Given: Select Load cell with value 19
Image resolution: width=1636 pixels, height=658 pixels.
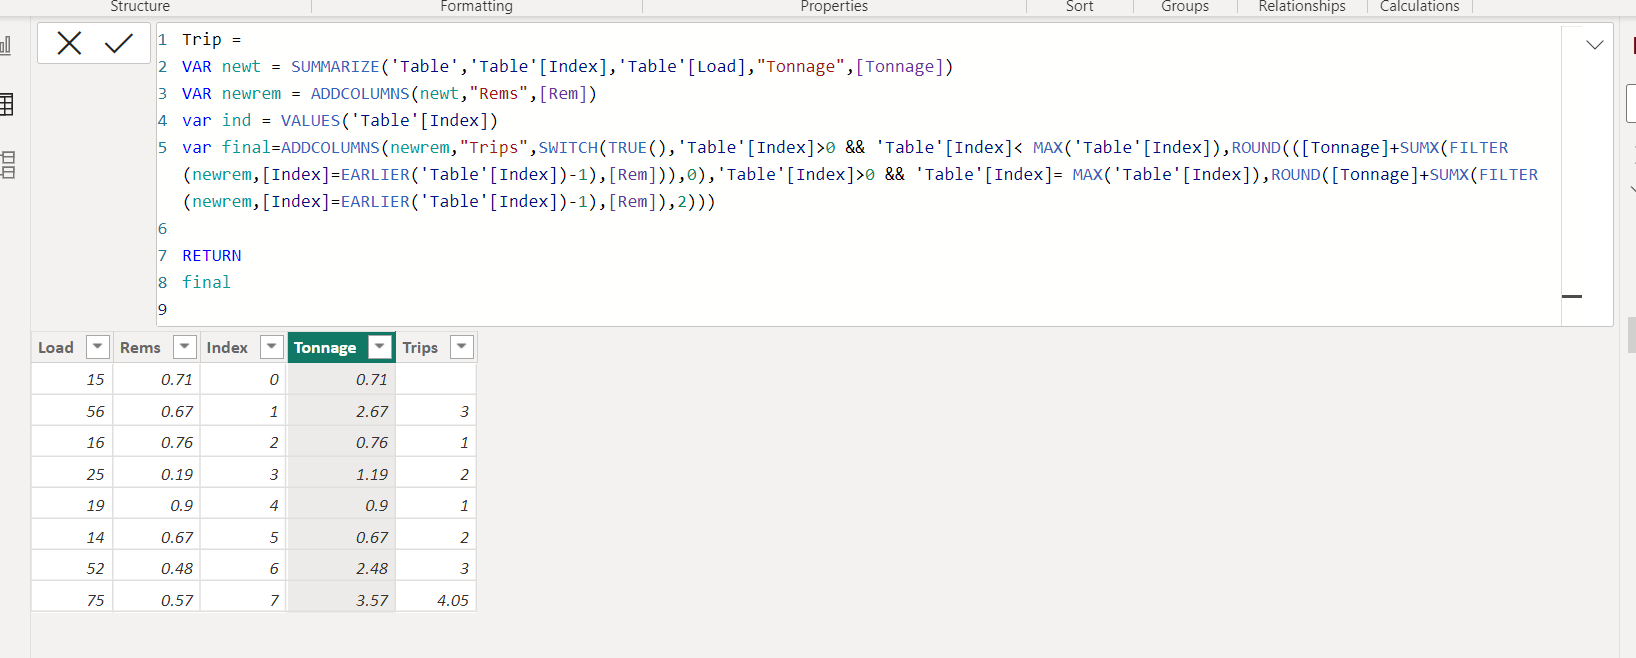Looking at the screenshot, I should point(72,505).
